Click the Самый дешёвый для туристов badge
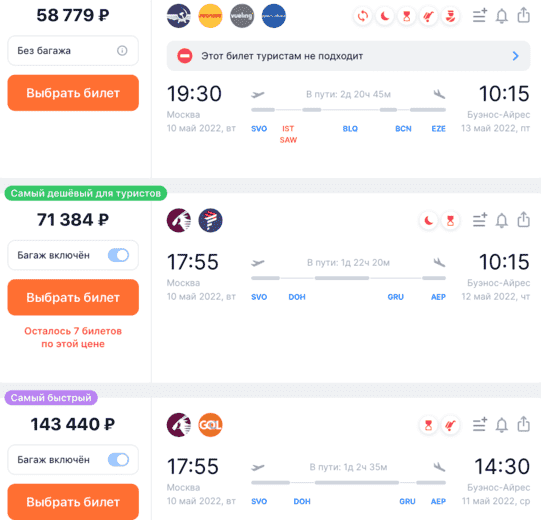This screenshot has width=541, height=520. point(86,193)
